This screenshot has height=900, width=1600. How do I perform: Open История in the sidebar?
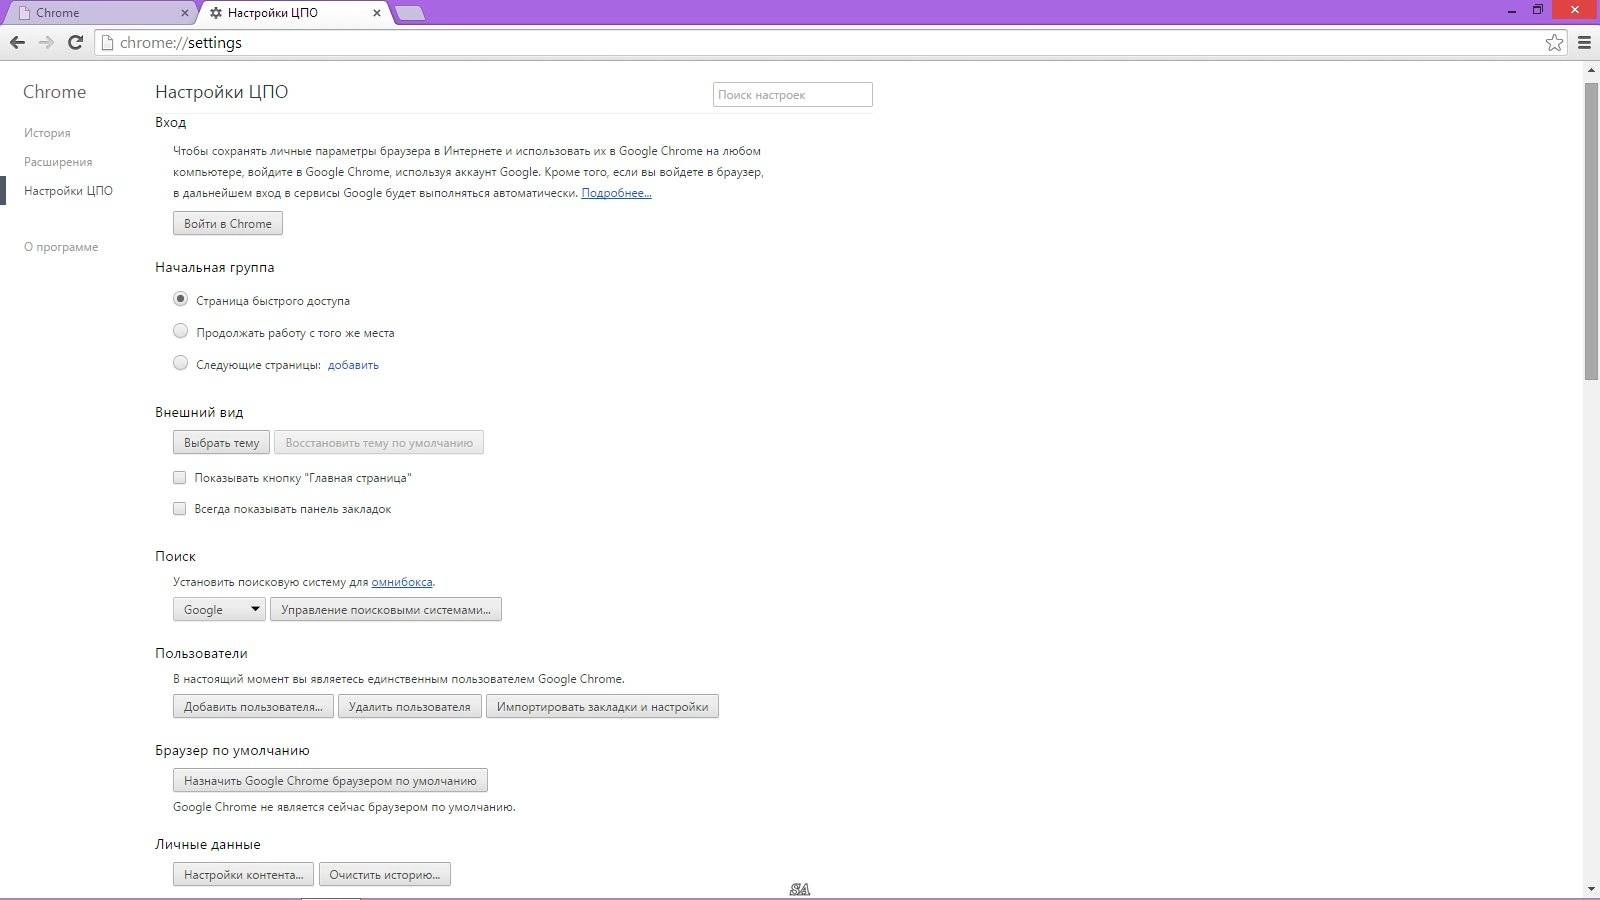point(47,133)
